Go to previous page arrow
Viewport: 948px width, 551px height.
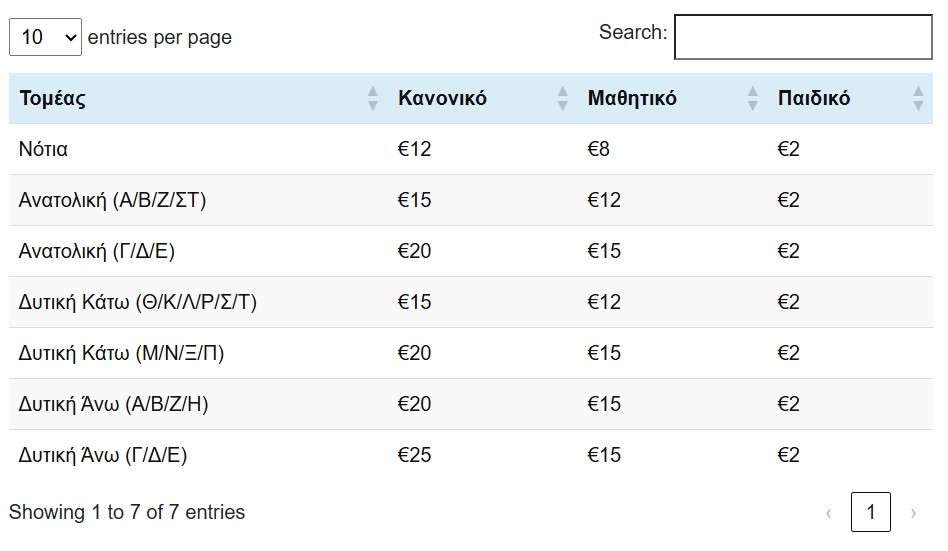pyautogui.click(x=828, y=513)
